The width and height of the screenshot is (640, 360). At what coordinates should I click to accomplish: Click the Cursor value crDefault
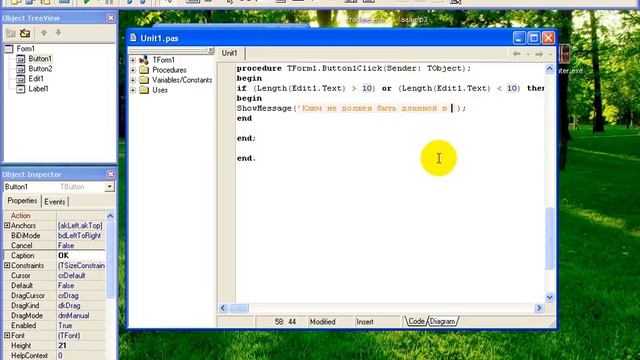pyautogui.click(x=81, y=276)
